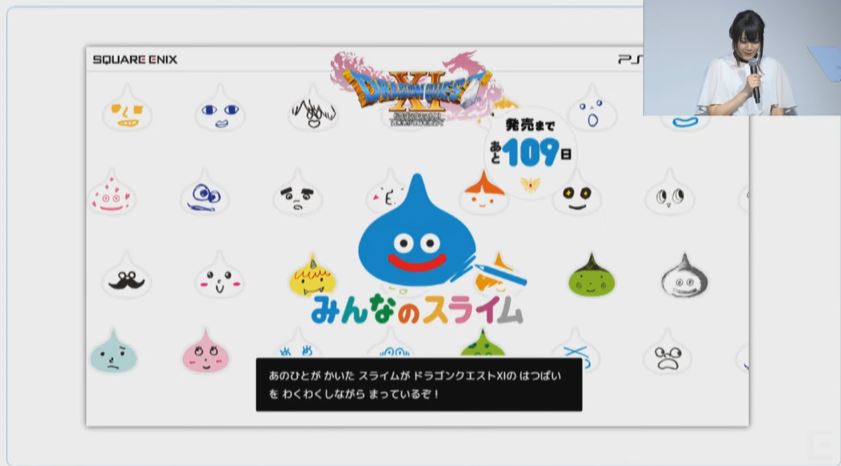Screen dimensions: 841x466
Task: Choose the light blue worried slime
Action: (113, 351)
